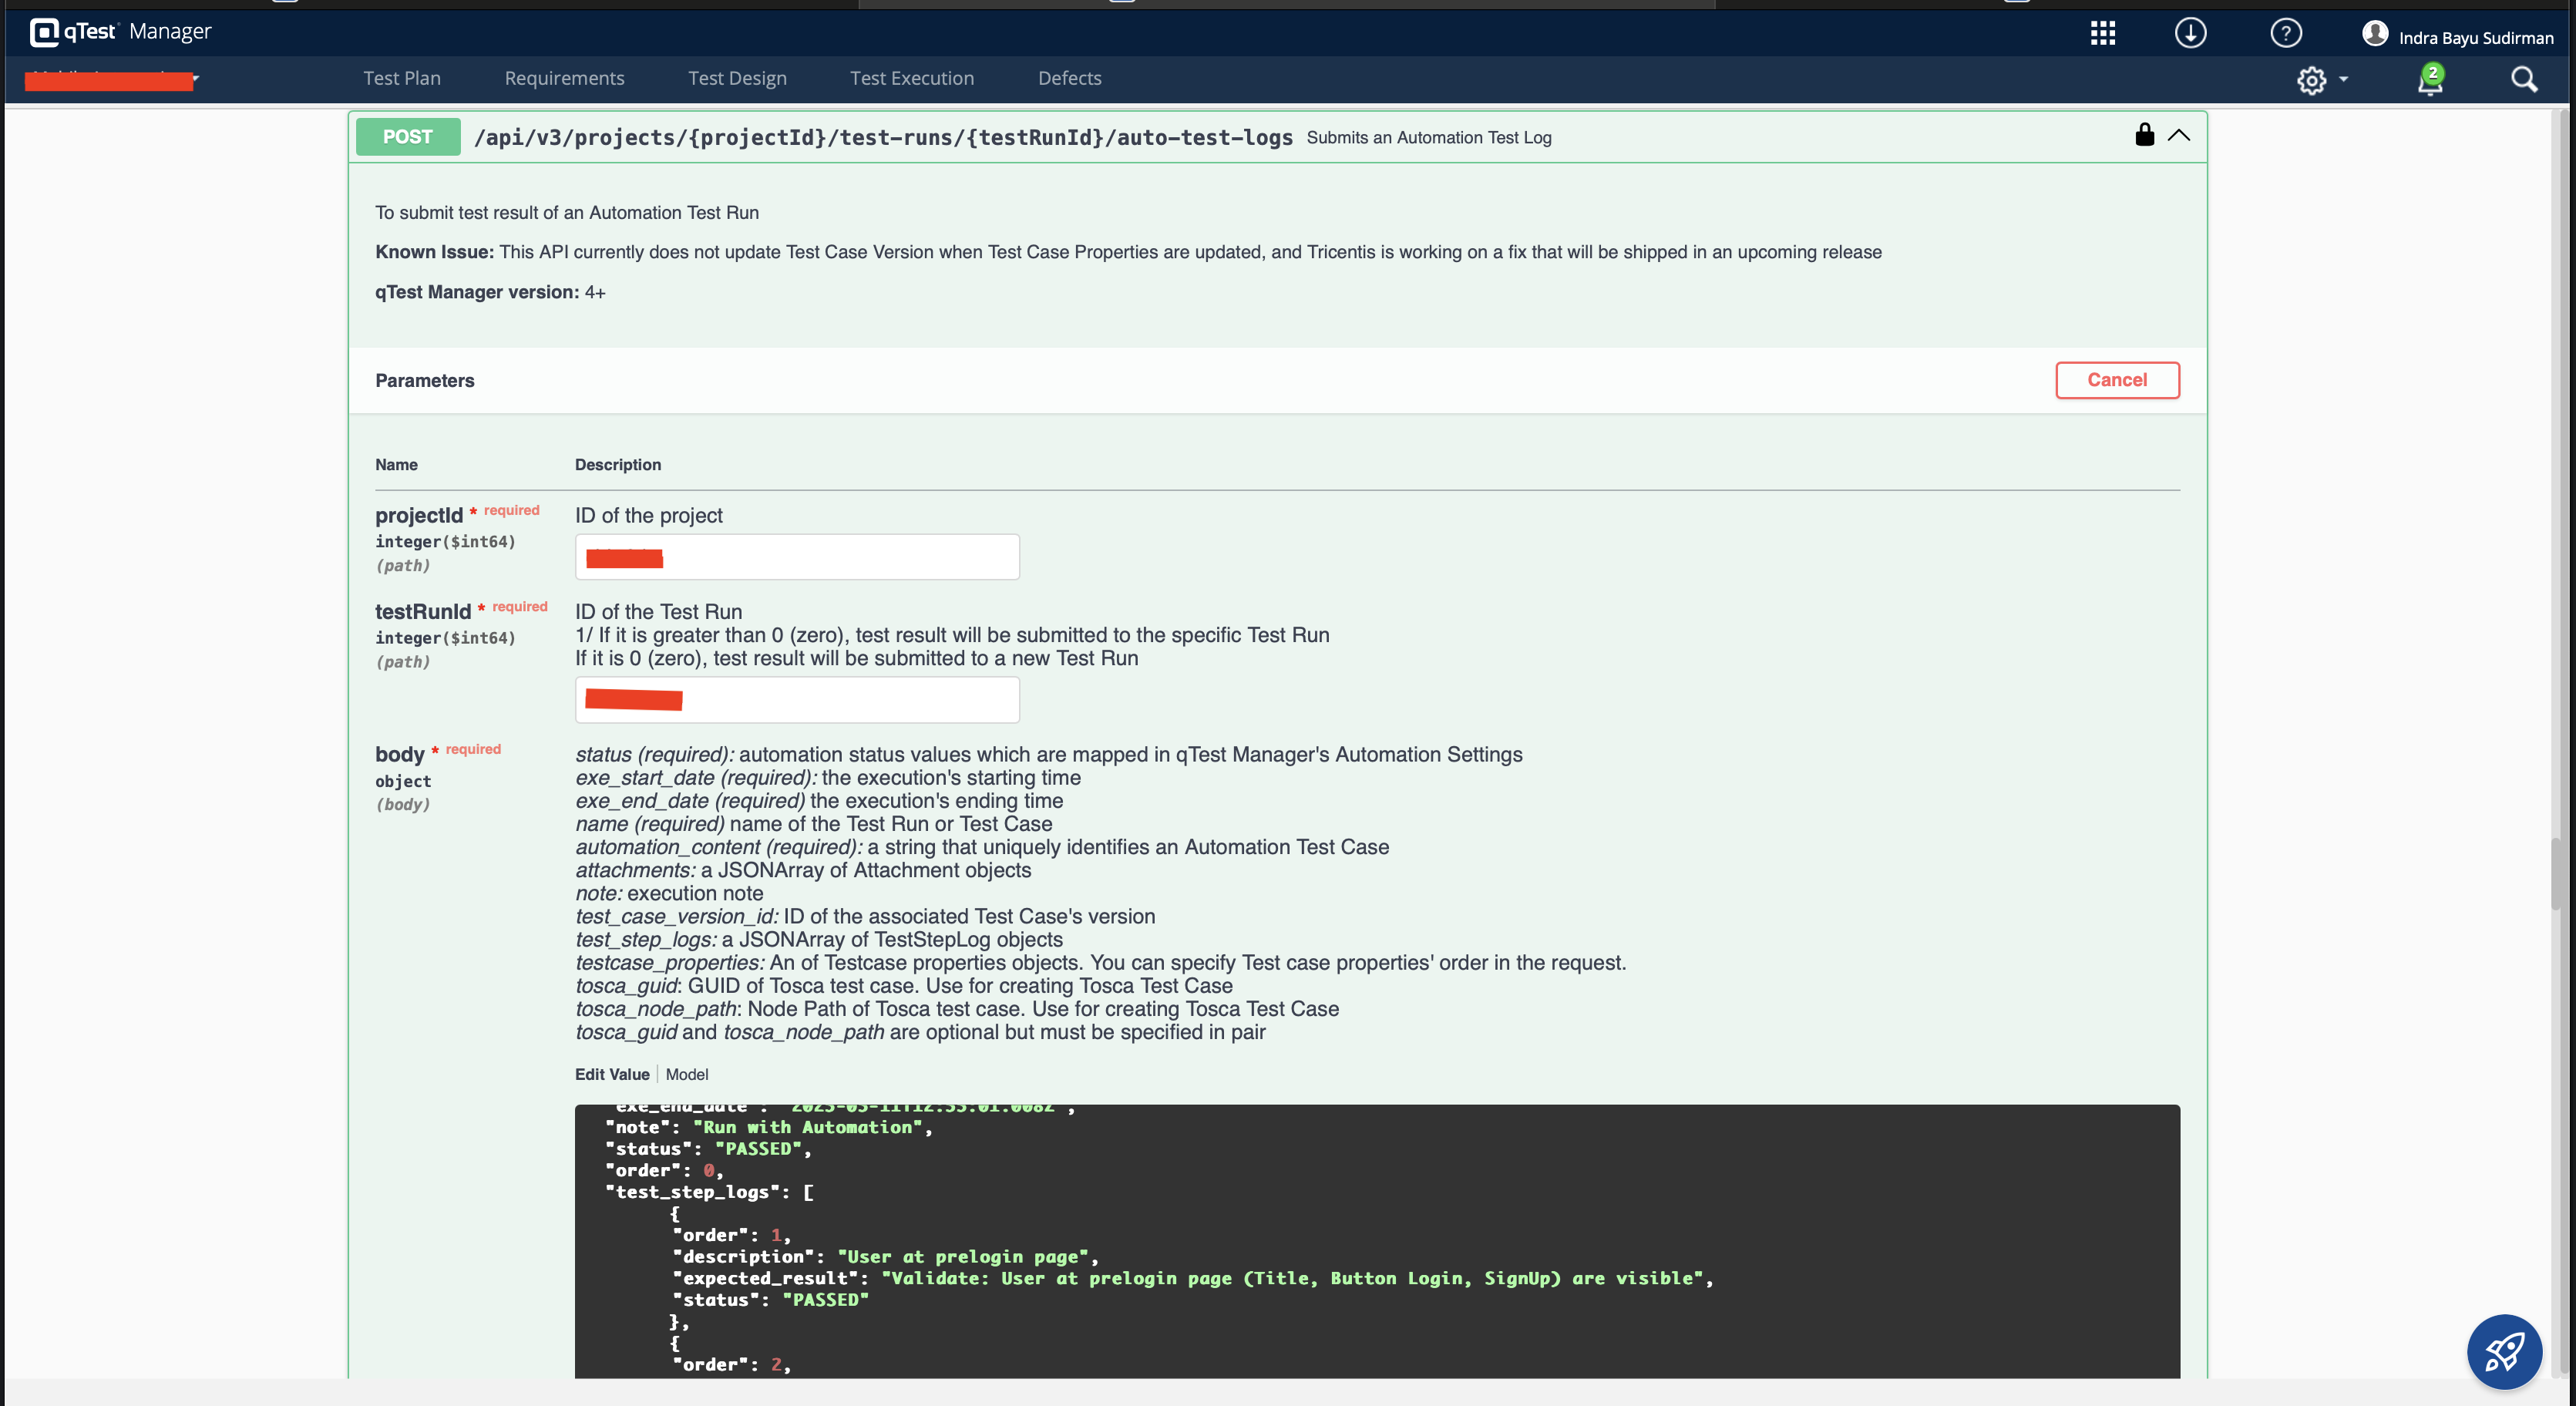Select the Edit Value link
This screenshot has height=1406, width=2576.
click(x=611, y=1074)
